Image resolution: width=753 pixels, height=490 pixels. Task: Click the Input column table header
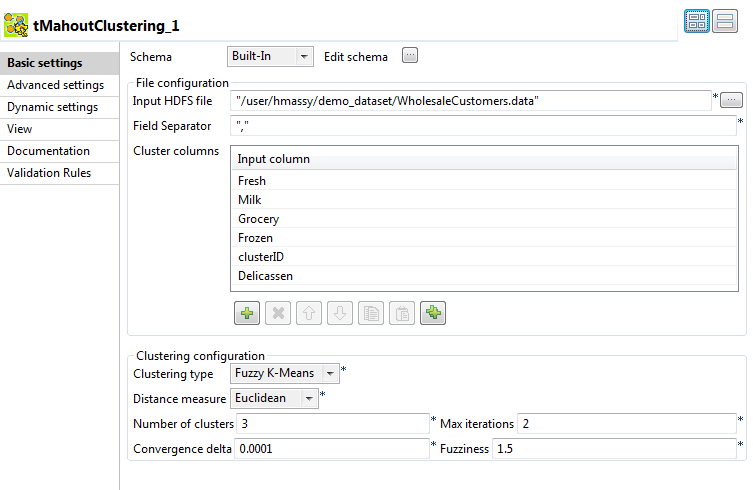pos(484,159)
